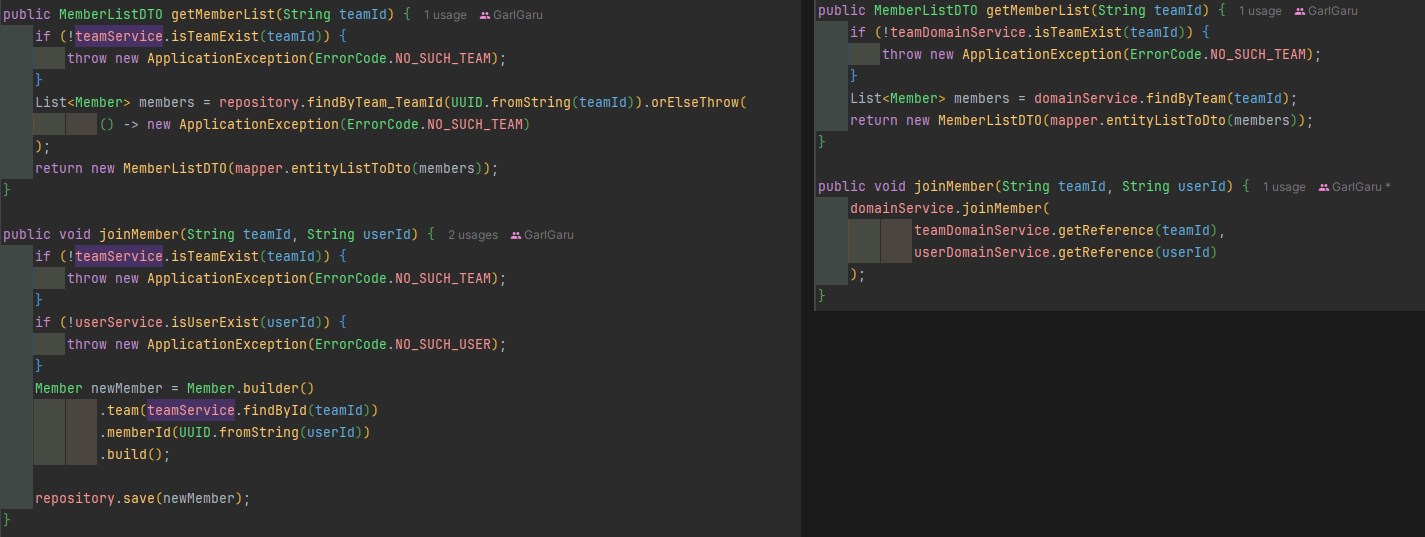Click author icon on right pane getMemberList

coord(1300,11)
